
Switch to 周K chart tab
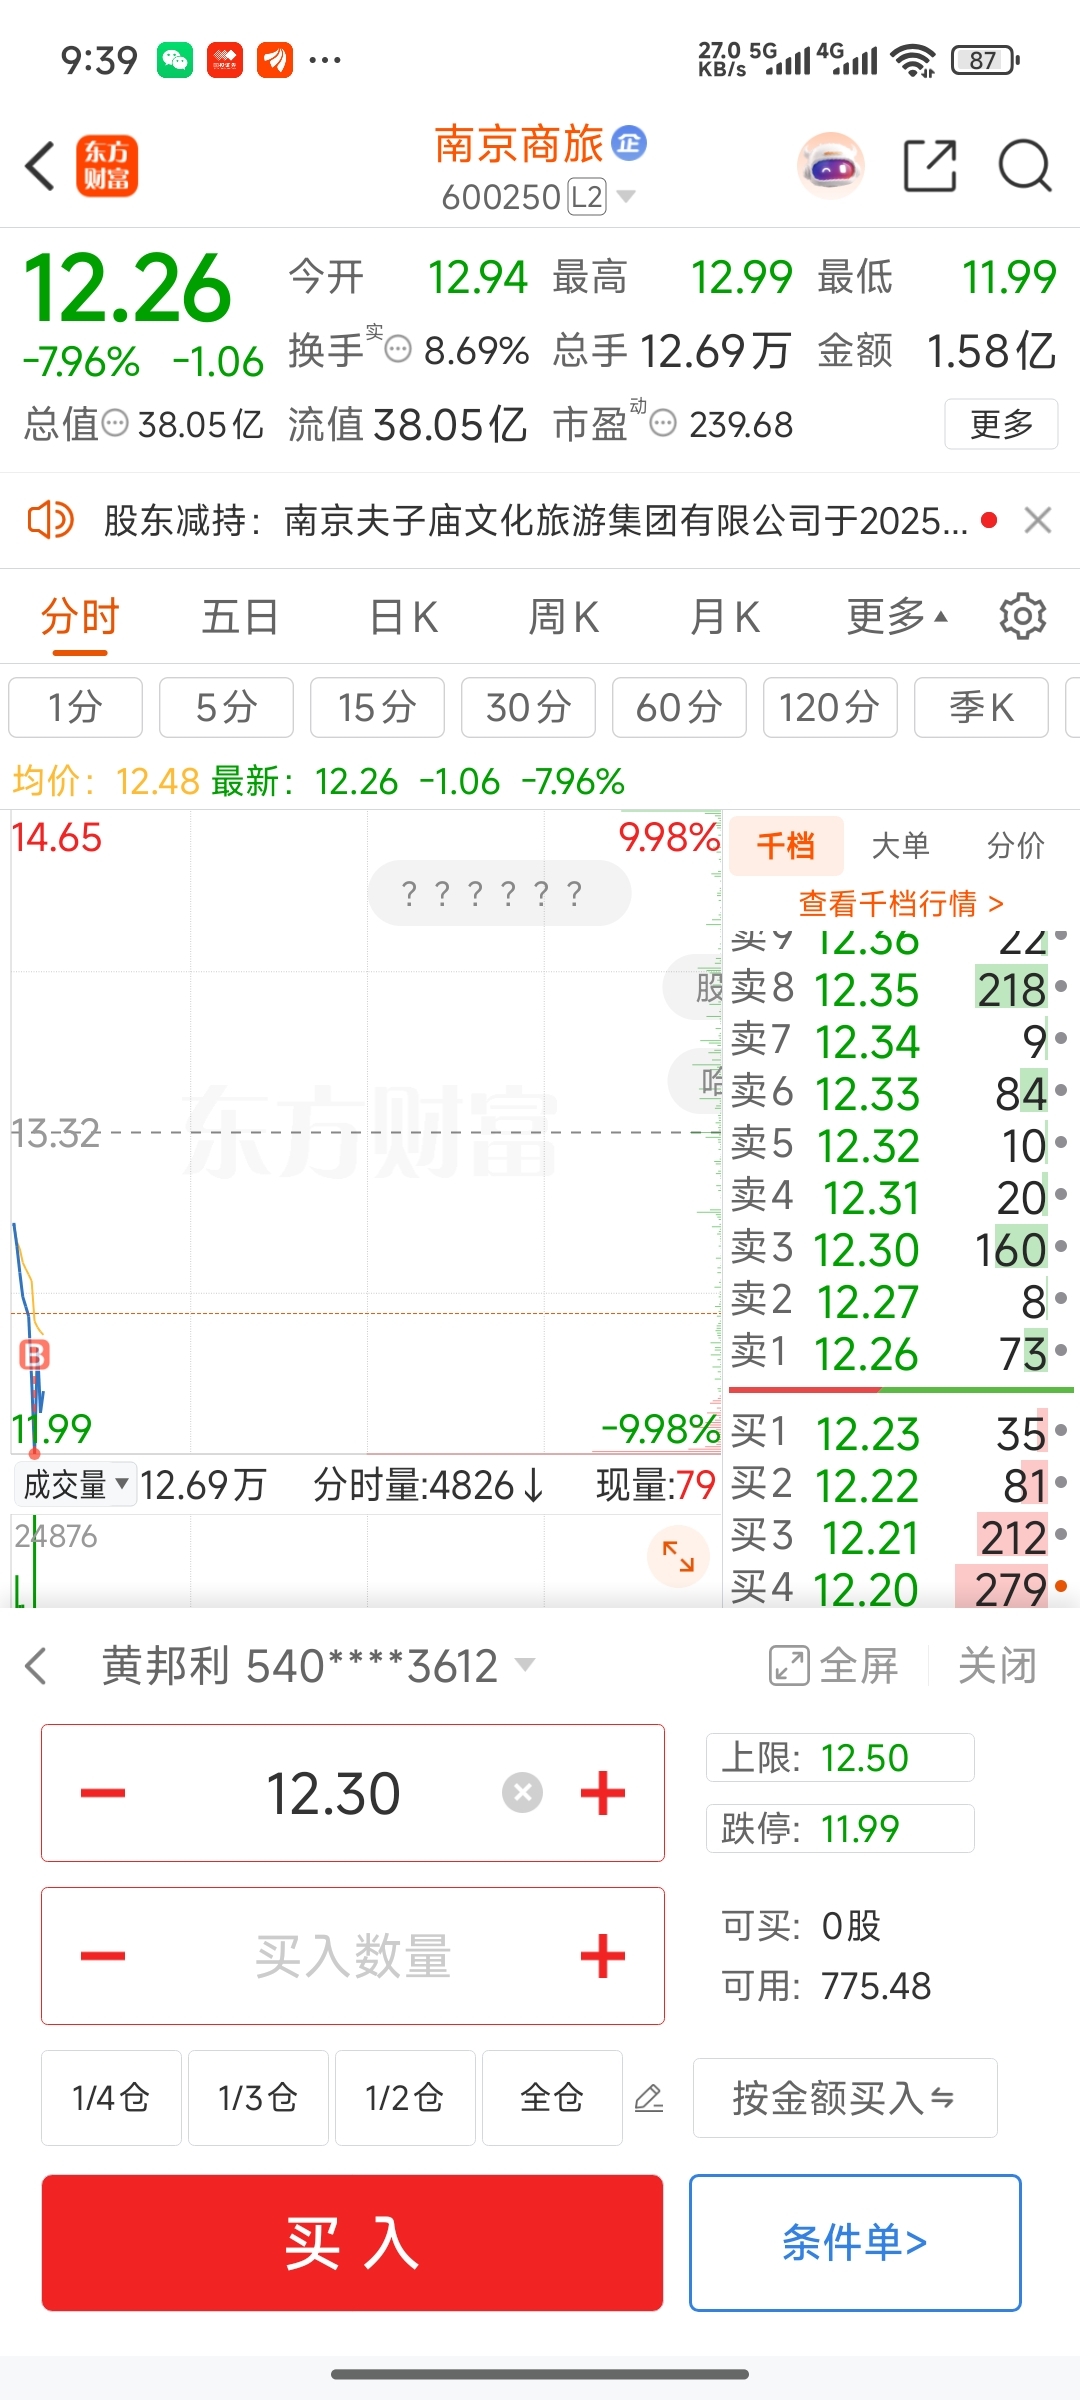[564, 616]
